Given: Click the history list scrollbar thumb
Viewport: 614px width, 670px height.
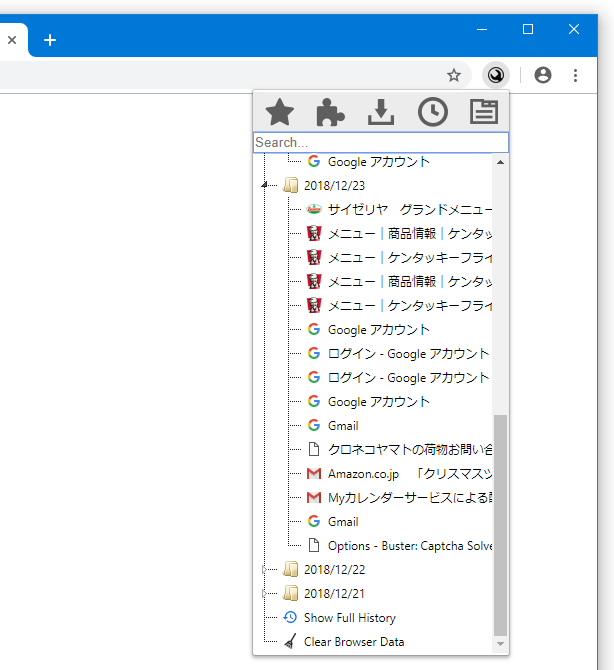Looking at the screenshot, I should [x=500, y=525].
